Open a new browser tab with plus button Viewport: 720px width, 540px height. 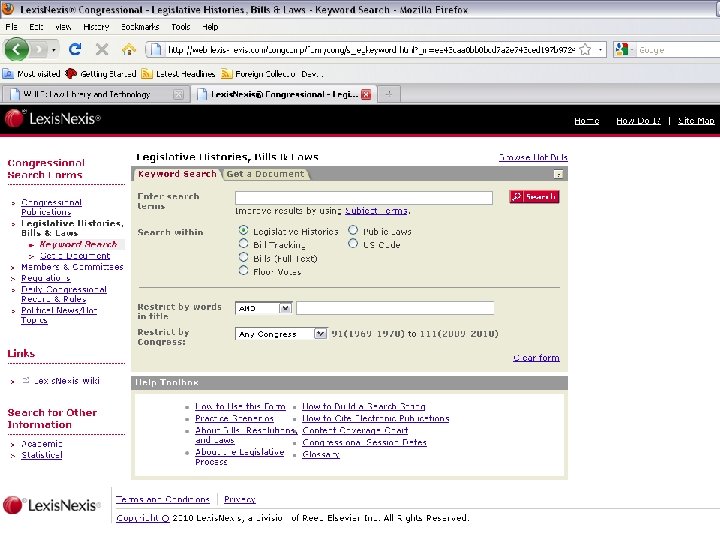pyautogui.click(x=389, y=94)
